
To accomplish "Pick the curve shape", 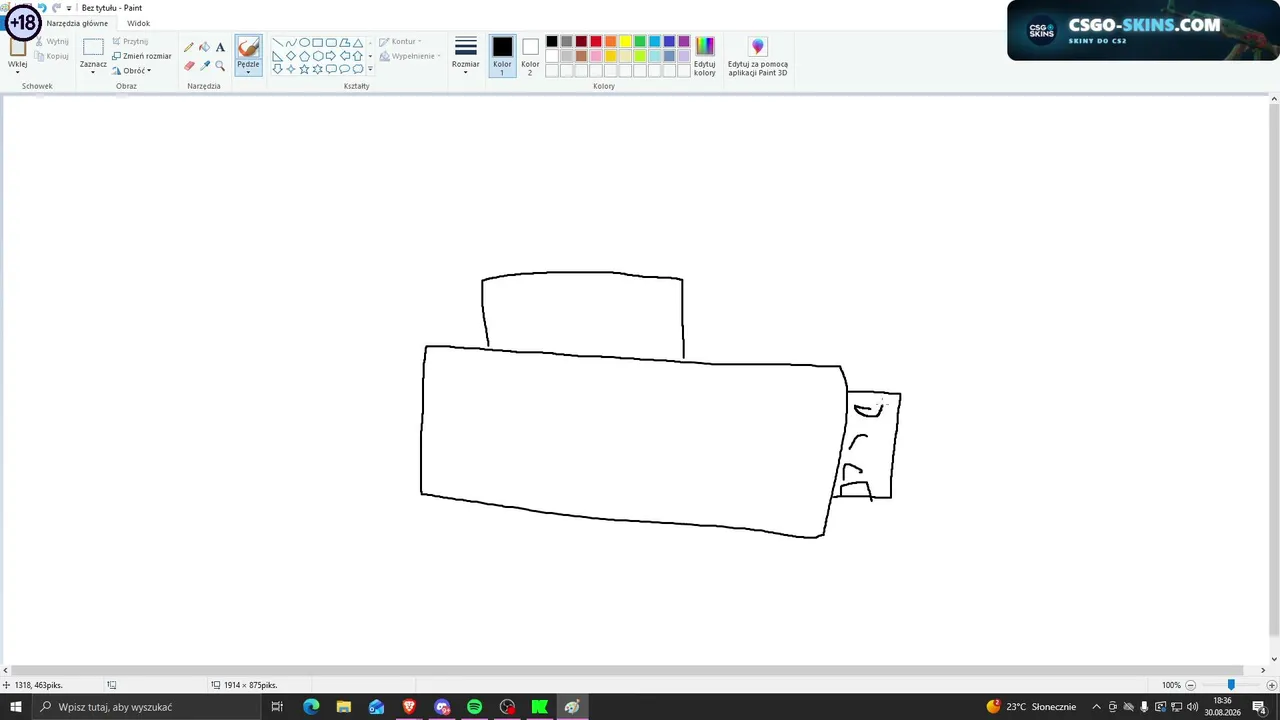I will (291, 43).
